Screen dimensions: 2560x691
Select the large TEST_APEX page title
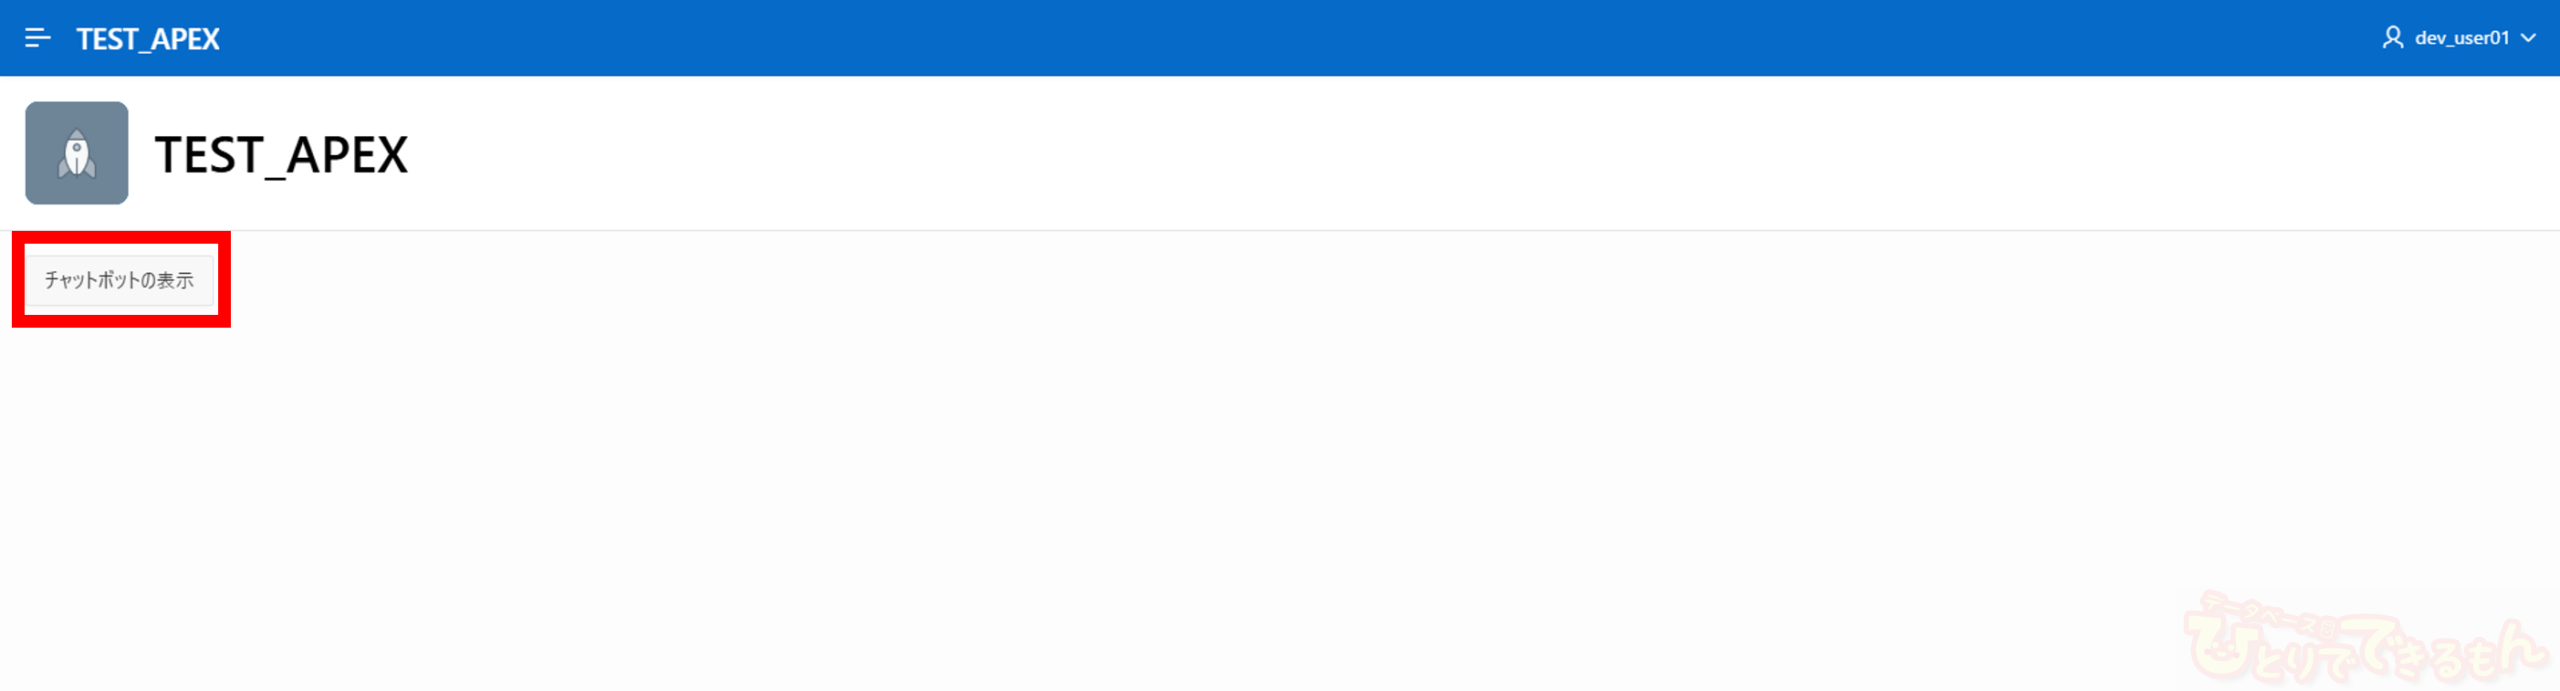point(281,155)
